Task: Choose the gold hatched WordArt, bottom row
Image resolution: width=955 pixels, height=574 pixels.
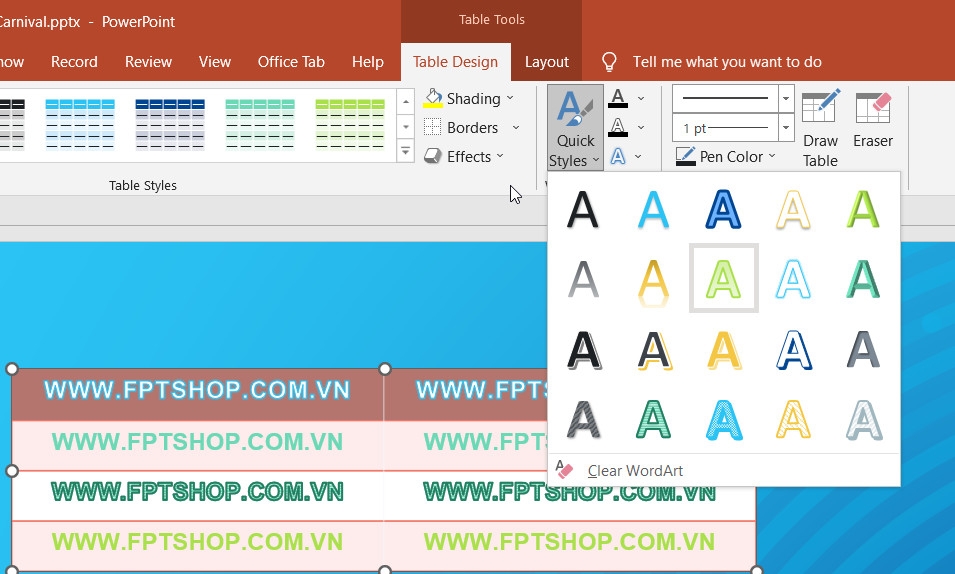Action: click(793, 419)
